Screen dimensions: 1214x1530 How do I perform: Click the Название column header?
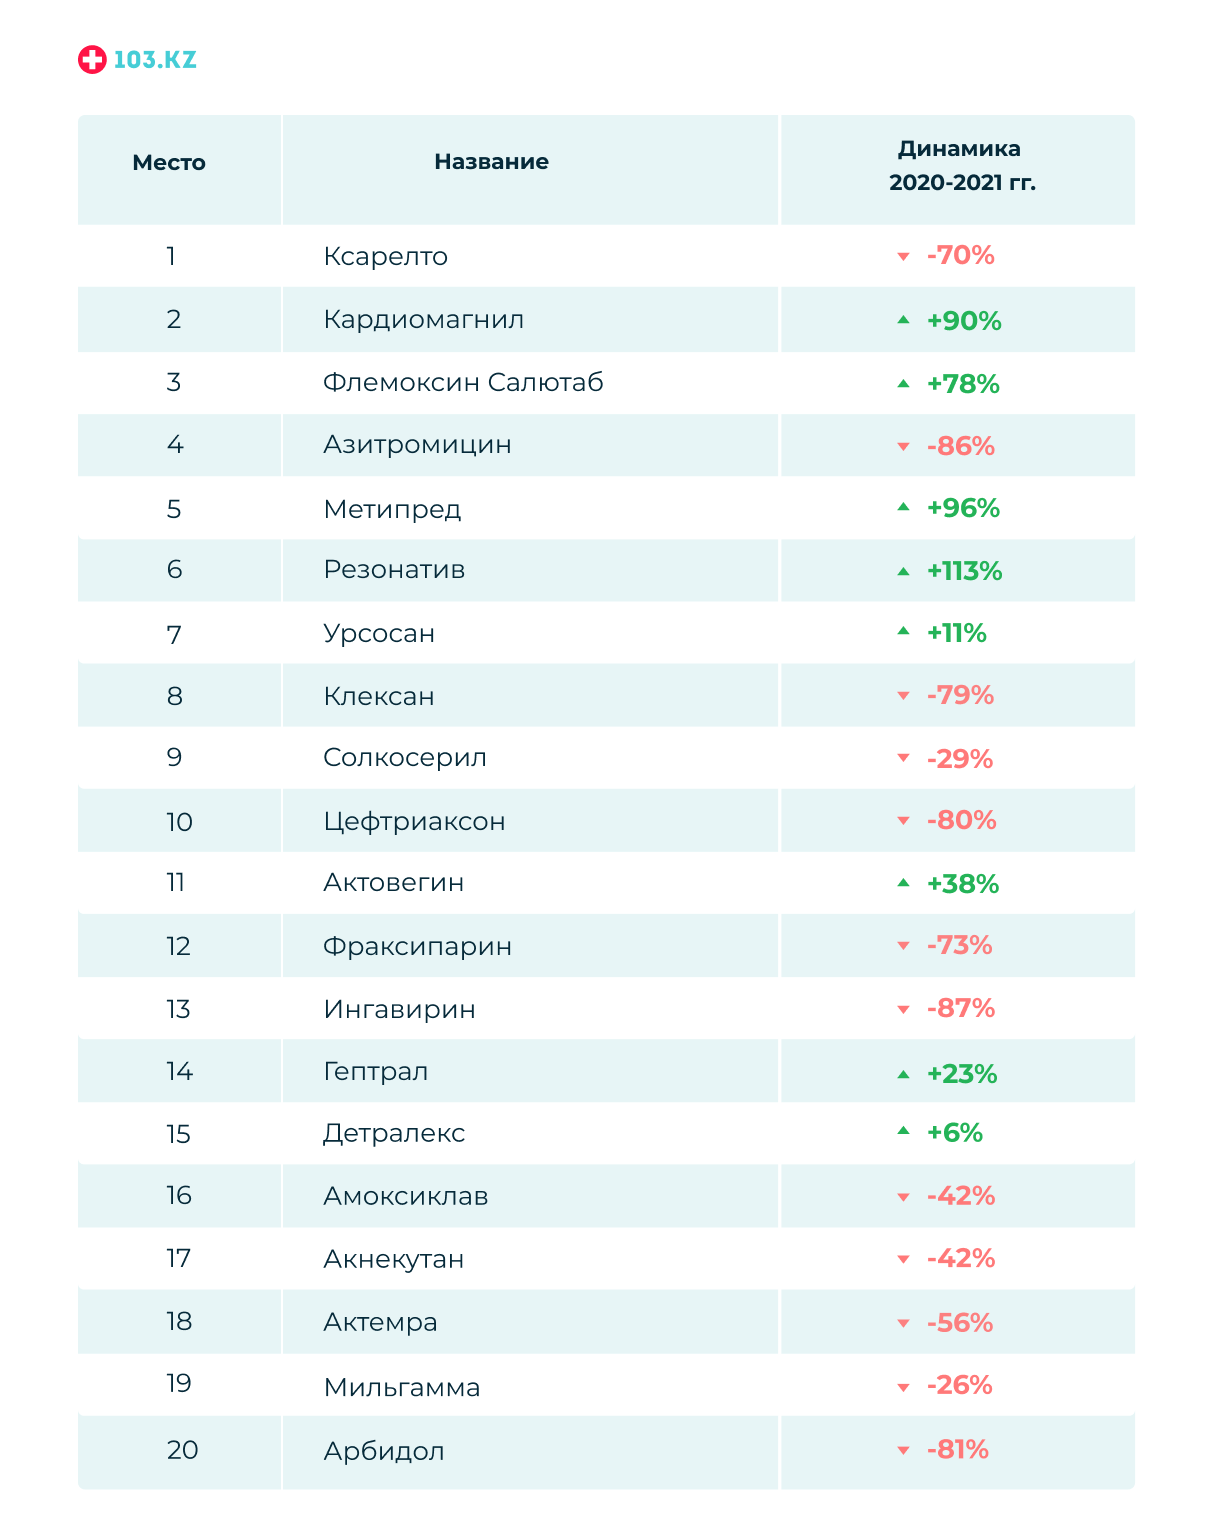(x=491, y=162)
